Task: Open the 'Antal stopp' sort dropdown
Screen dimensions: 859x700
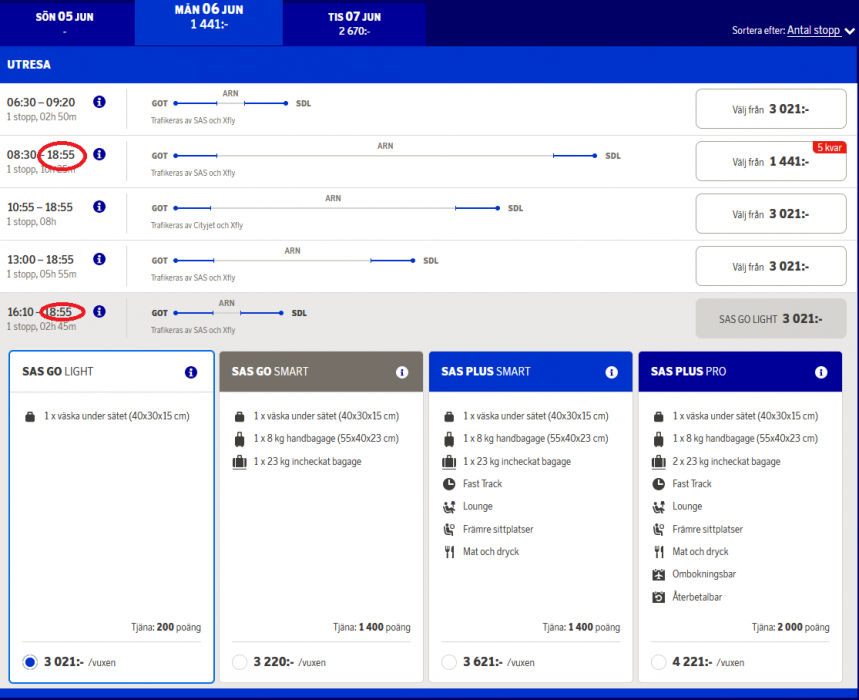Action: (813, 30)
